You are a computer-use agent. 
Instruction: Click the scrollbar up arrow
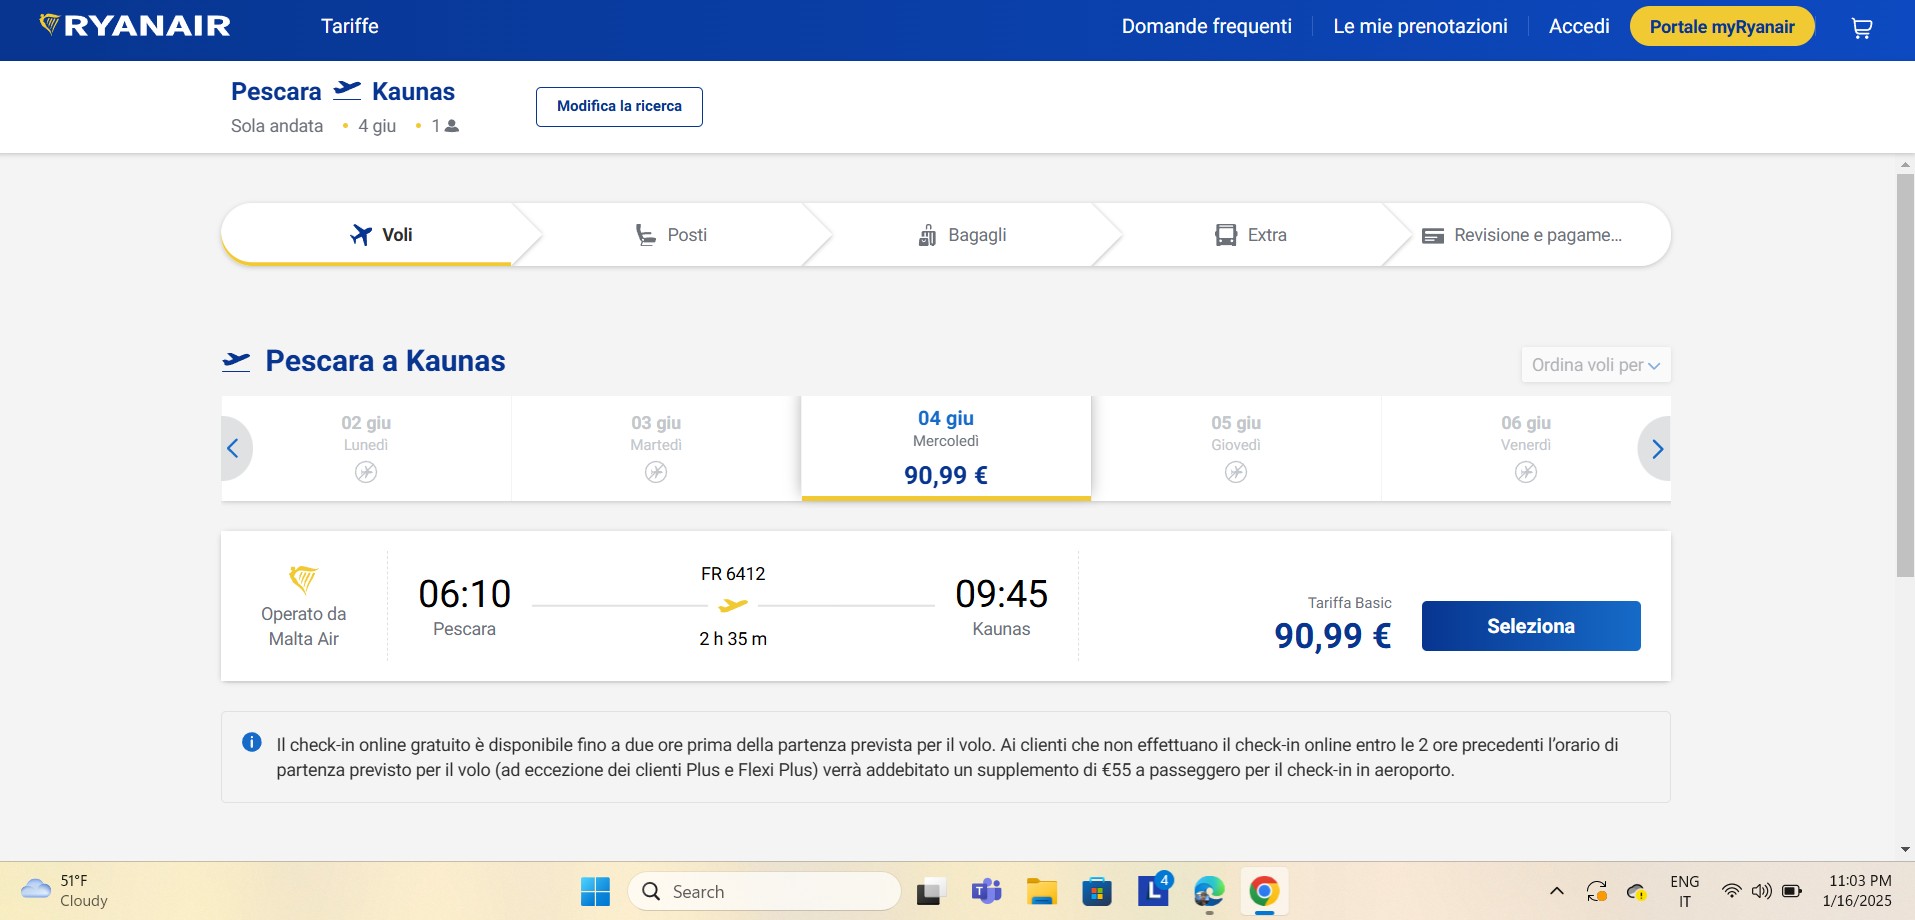coord(1905,164)
